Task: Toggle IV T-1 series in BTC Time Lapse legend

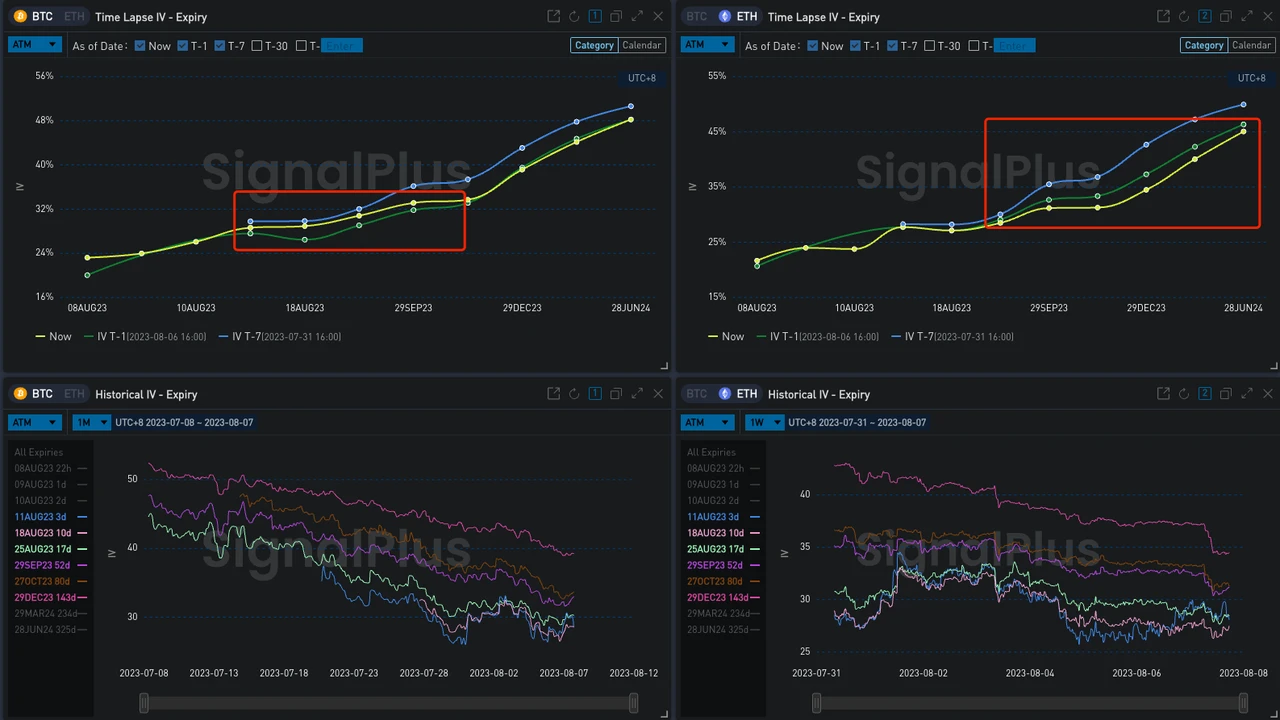Action: (x=146, y=337)
